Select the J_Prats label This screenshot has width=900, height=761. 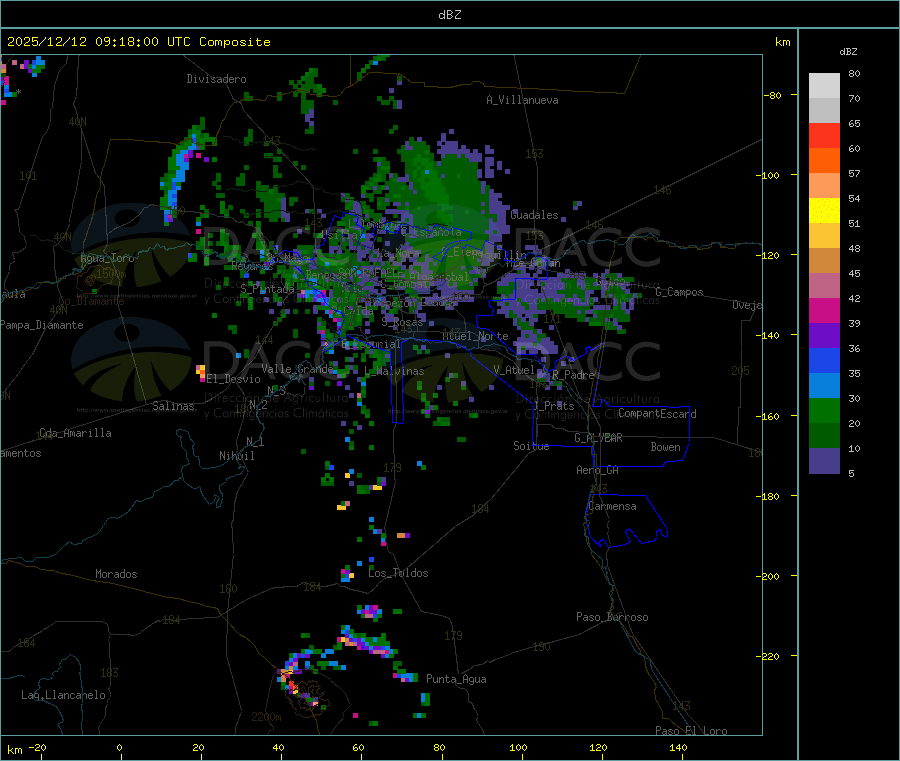point(554,406)
